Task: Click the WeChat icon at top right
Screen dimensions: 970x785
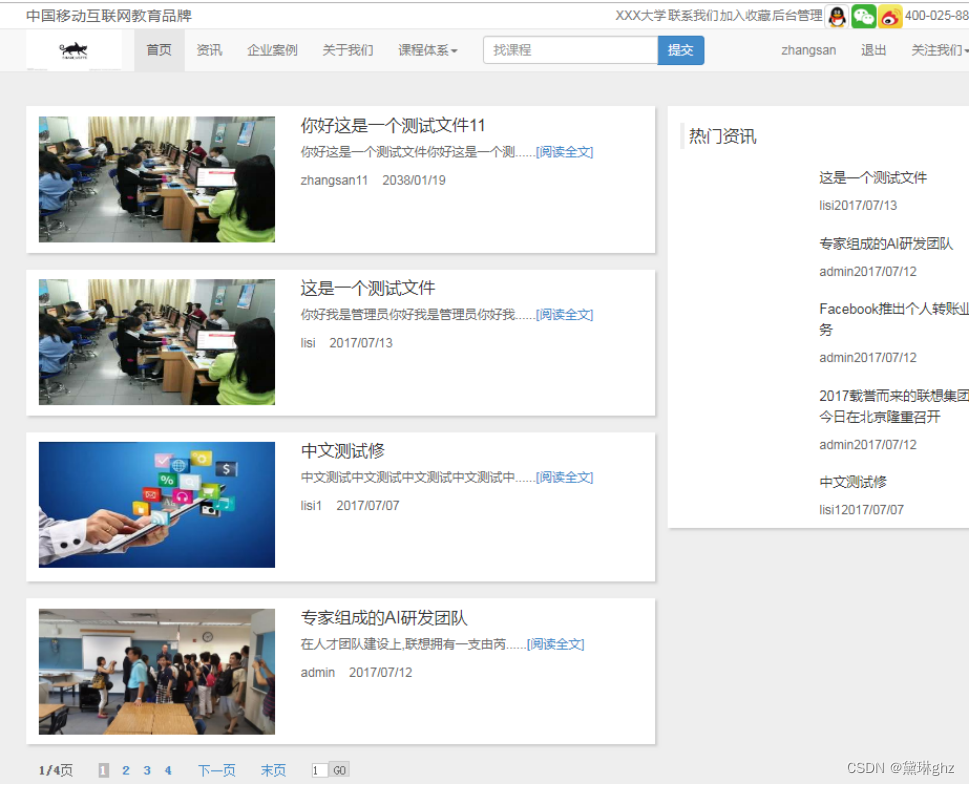Action: tap(863, 16)
